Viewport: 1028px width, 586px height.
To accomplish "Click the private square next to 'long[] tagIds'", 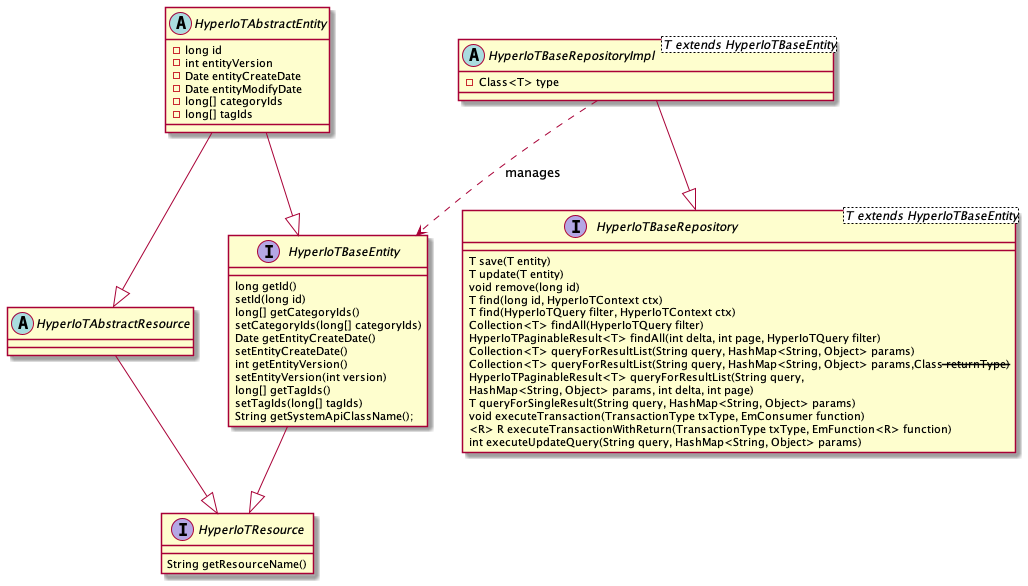I will pos(176,115).
